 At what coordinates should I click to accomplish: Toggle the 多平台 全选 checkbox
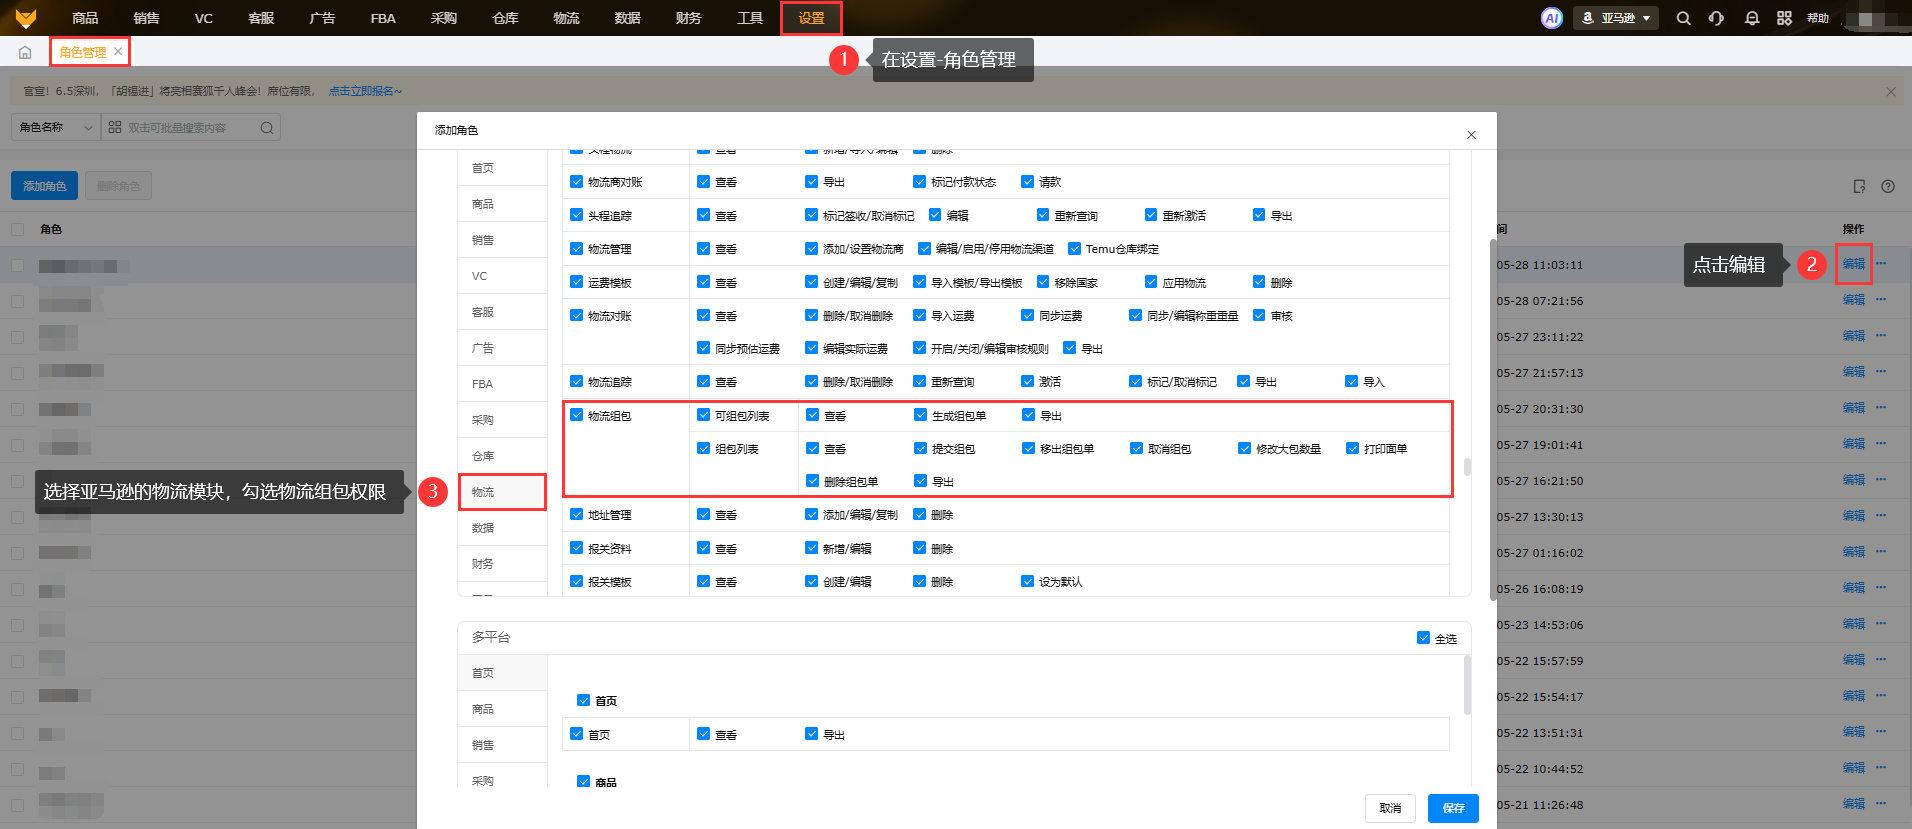pos(1423,638)
